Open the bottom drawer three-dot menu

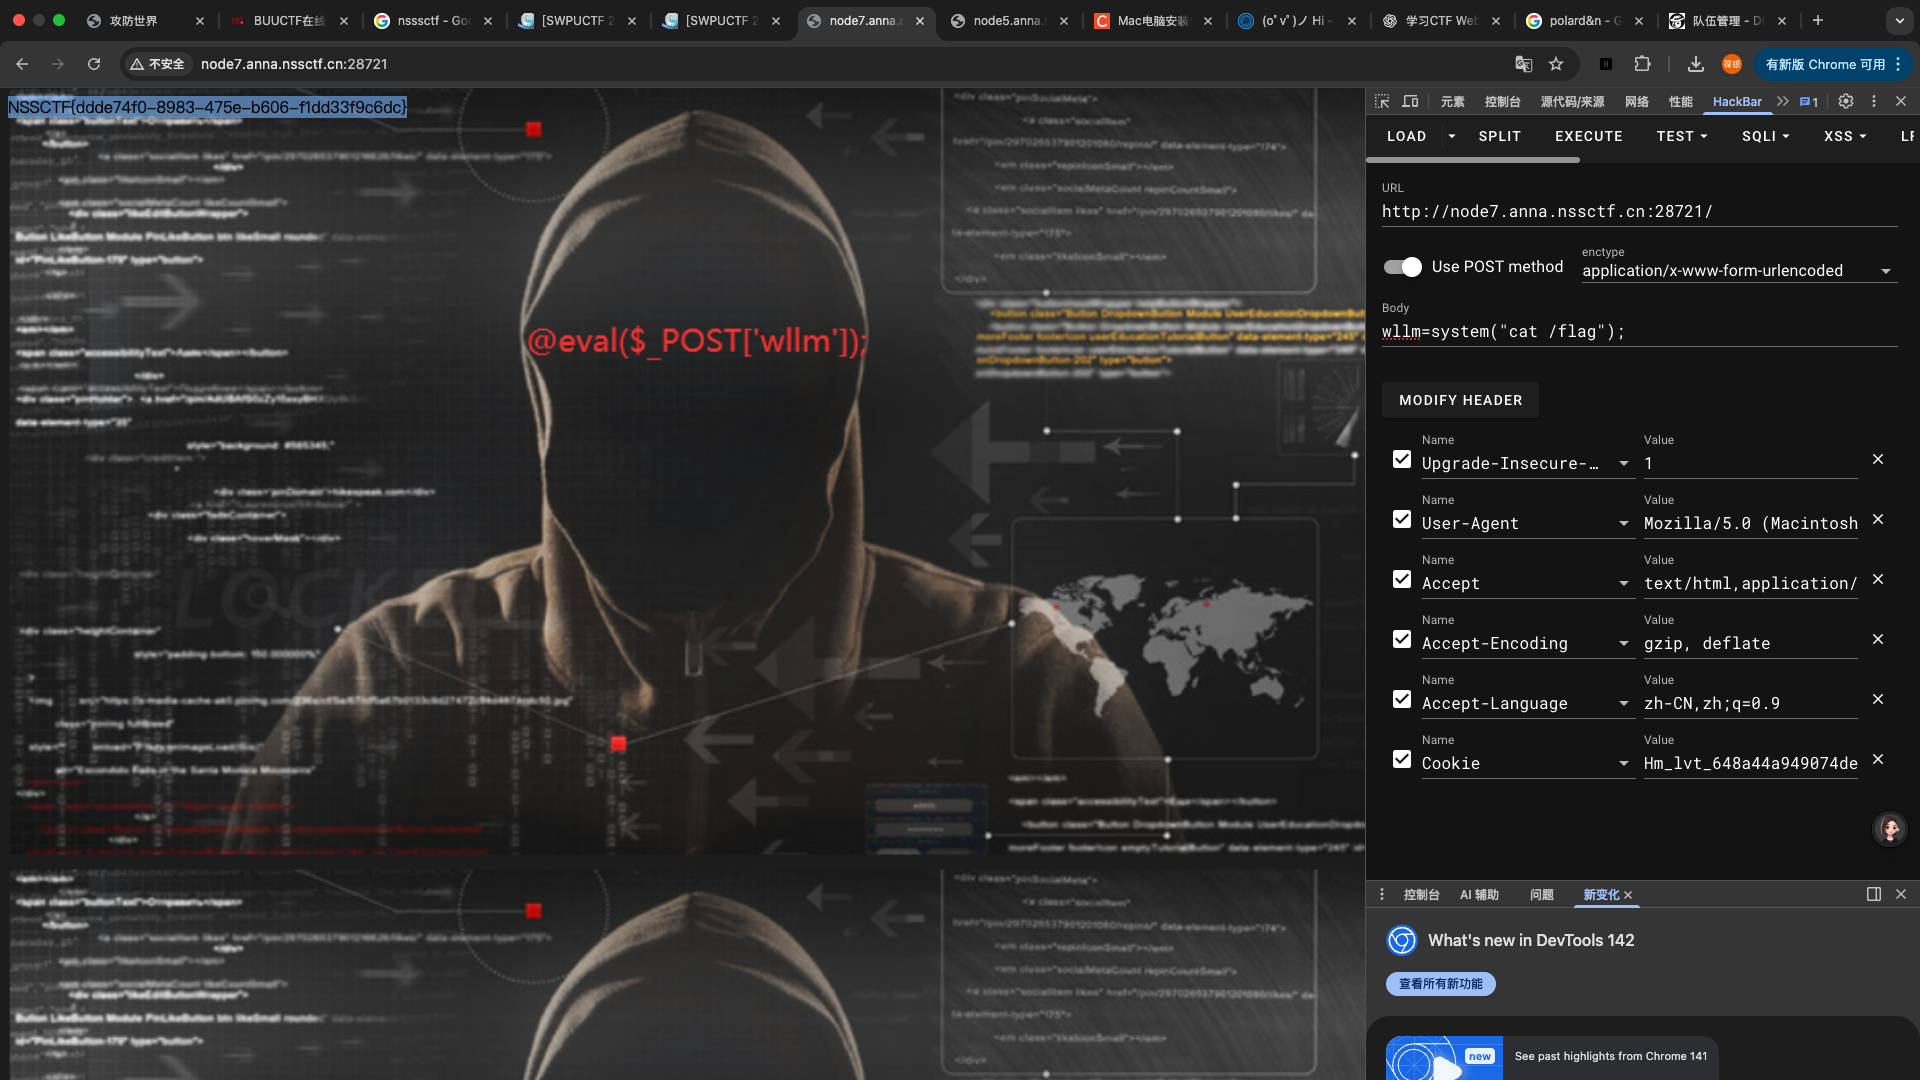[x=1382, y=894]
